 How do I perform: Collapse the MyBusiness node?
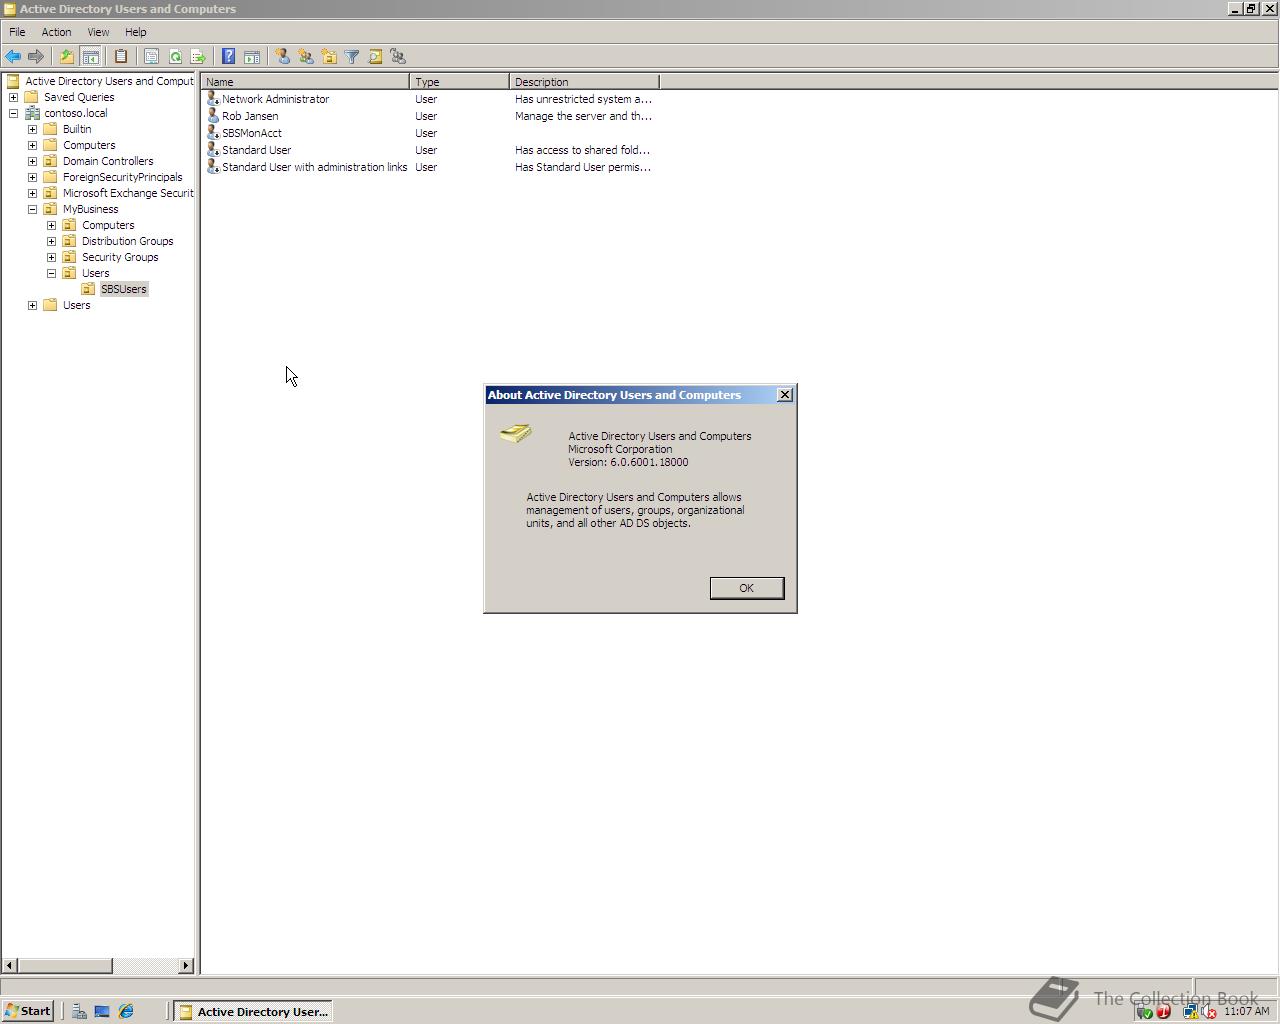32,209
